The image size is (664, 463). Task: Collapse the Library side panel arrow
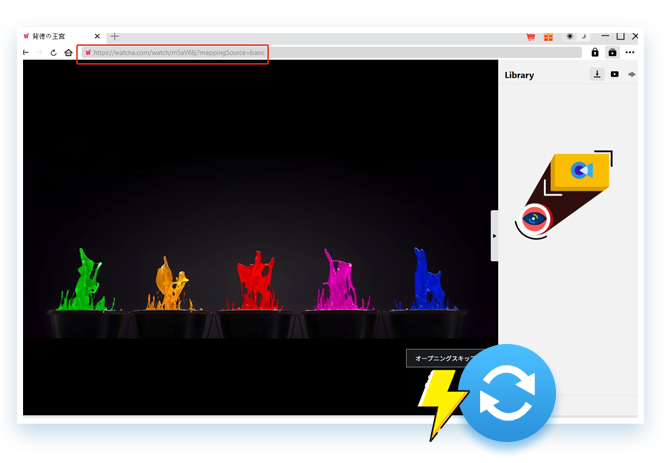click(494, 236)
